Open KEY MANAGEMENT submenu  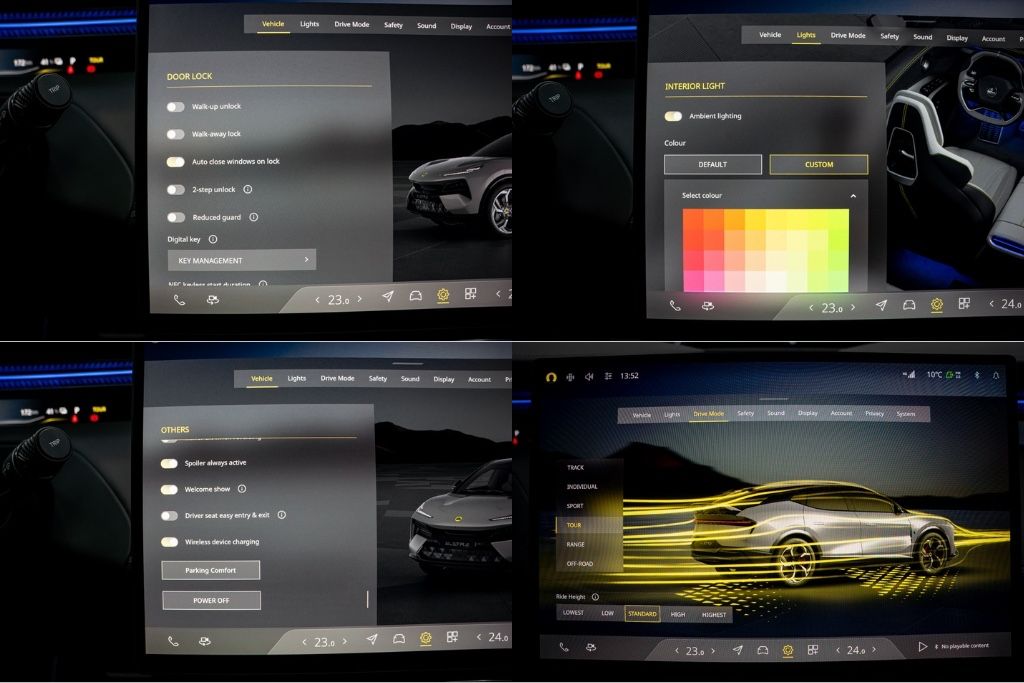[x=241, y=260]
